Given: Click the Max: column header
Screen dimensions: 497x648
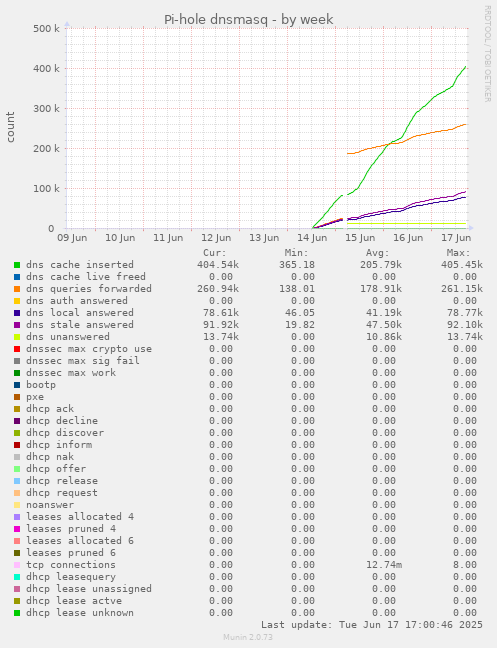Looking at the screenshot, I should pyautogui.click(x=459, y=253).
